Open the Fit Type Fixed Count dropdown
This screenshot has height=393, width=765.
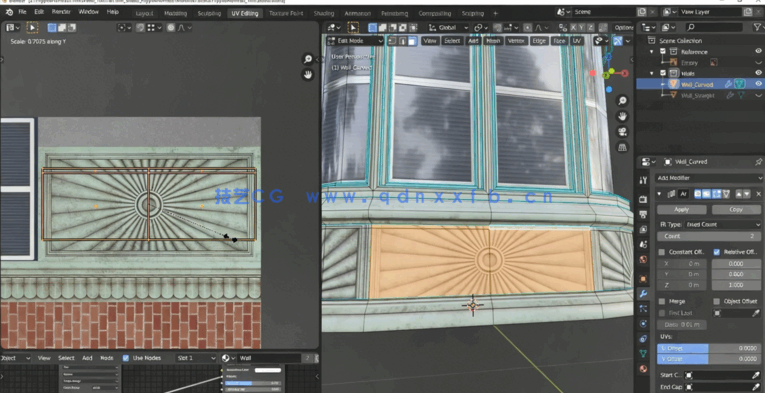722,224
